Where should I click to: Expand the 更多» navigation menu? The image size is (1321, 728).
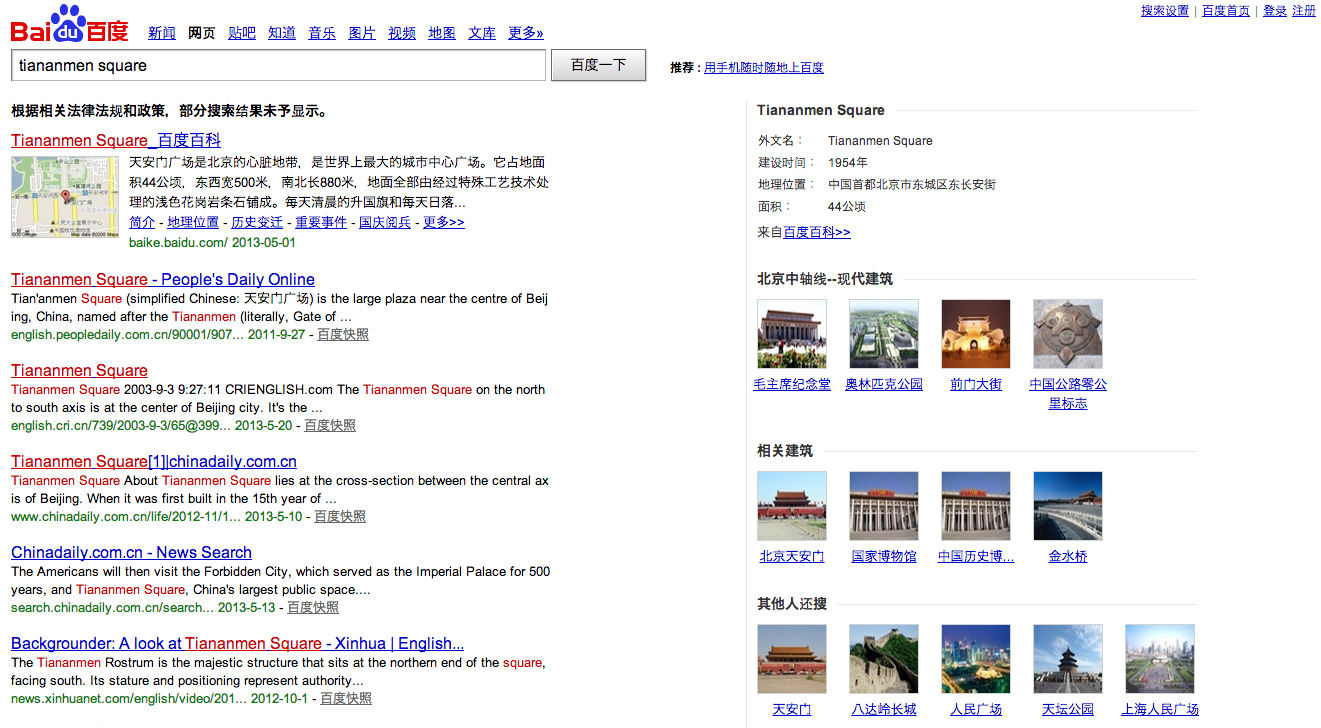pos(526,33)
